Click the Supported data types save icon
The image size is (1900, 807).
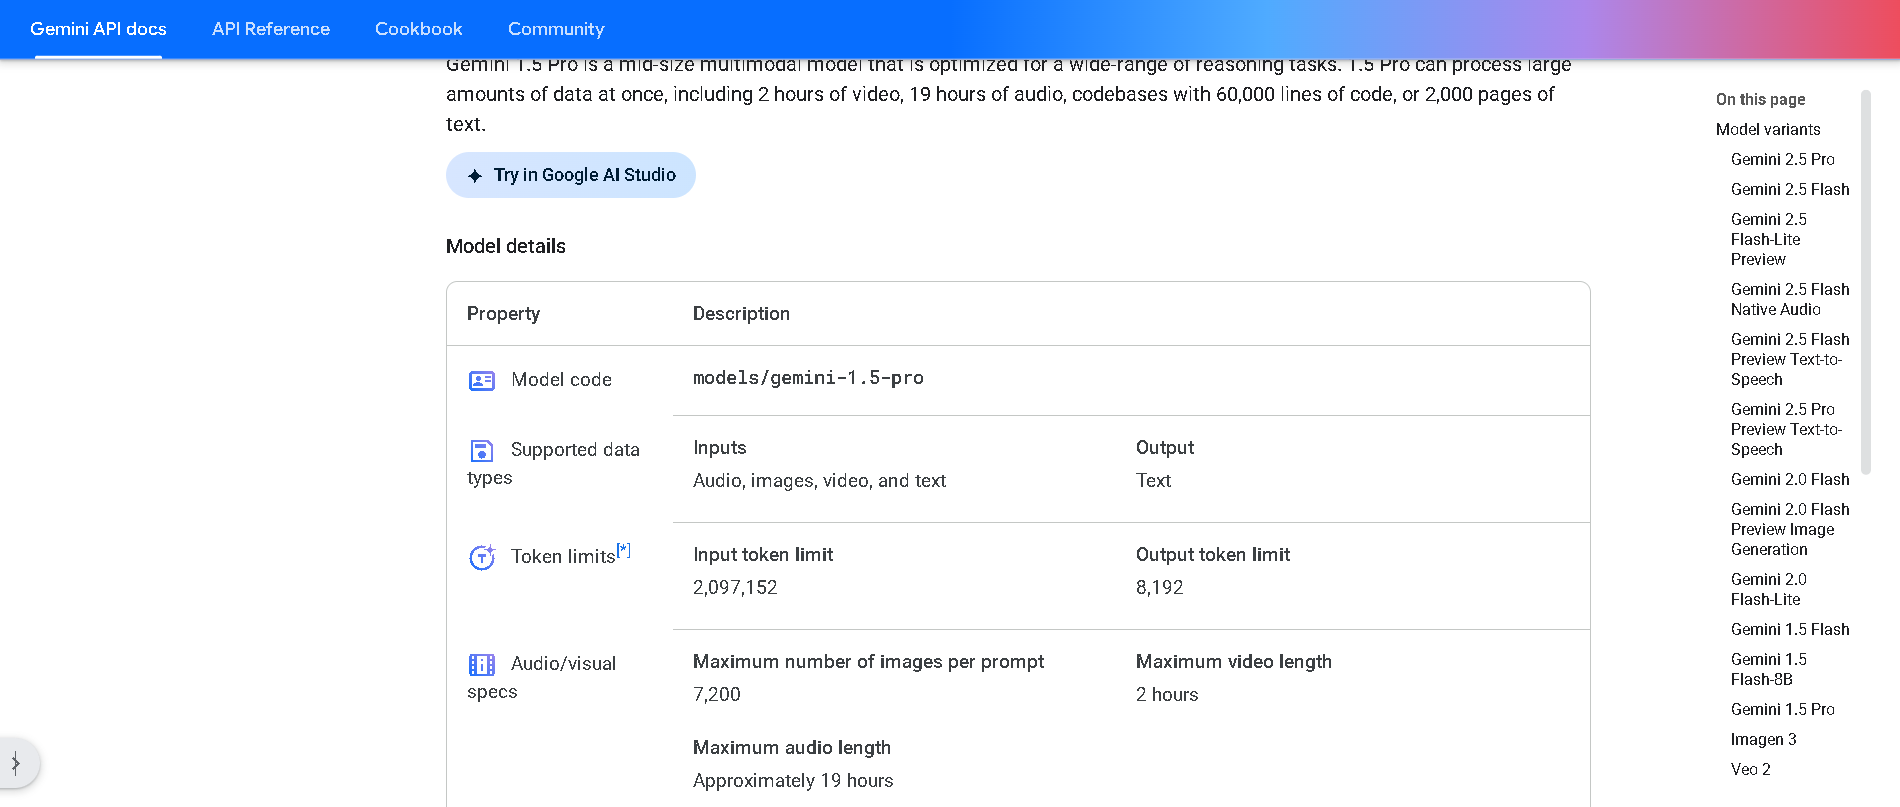tap(482, 451)
